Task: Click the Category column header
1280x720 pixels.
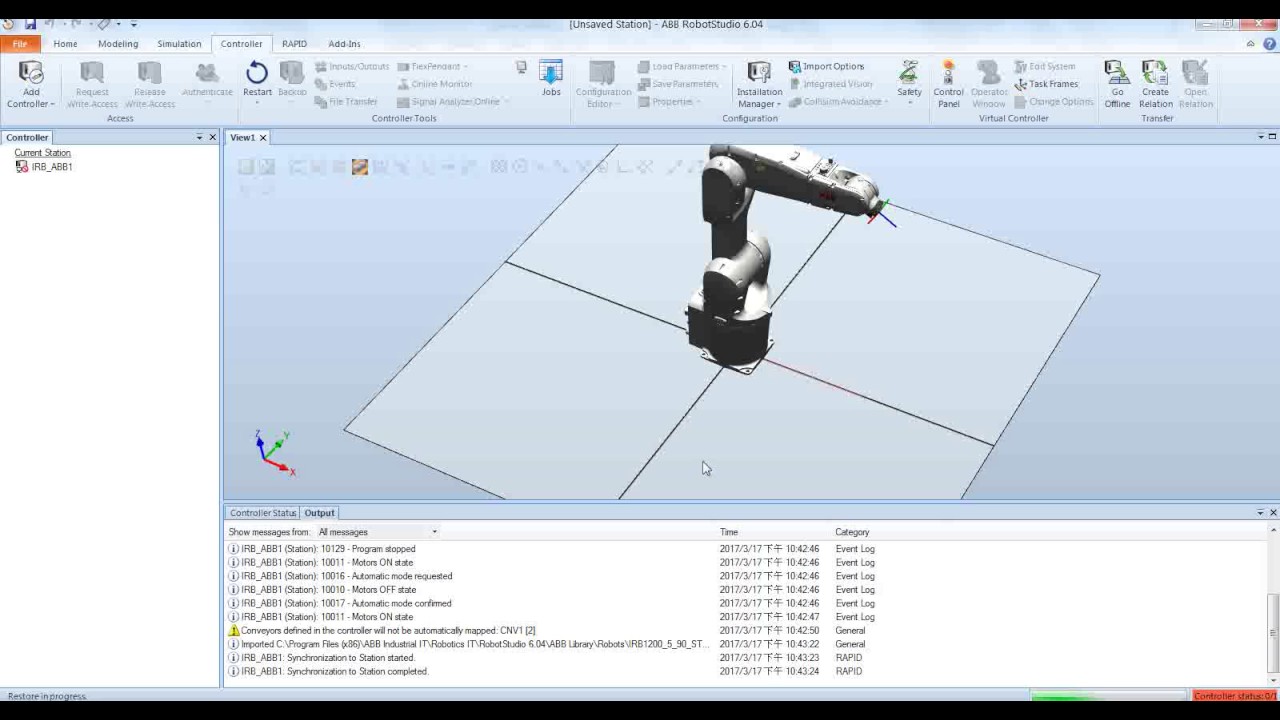Action: click(x=852, y=532)
